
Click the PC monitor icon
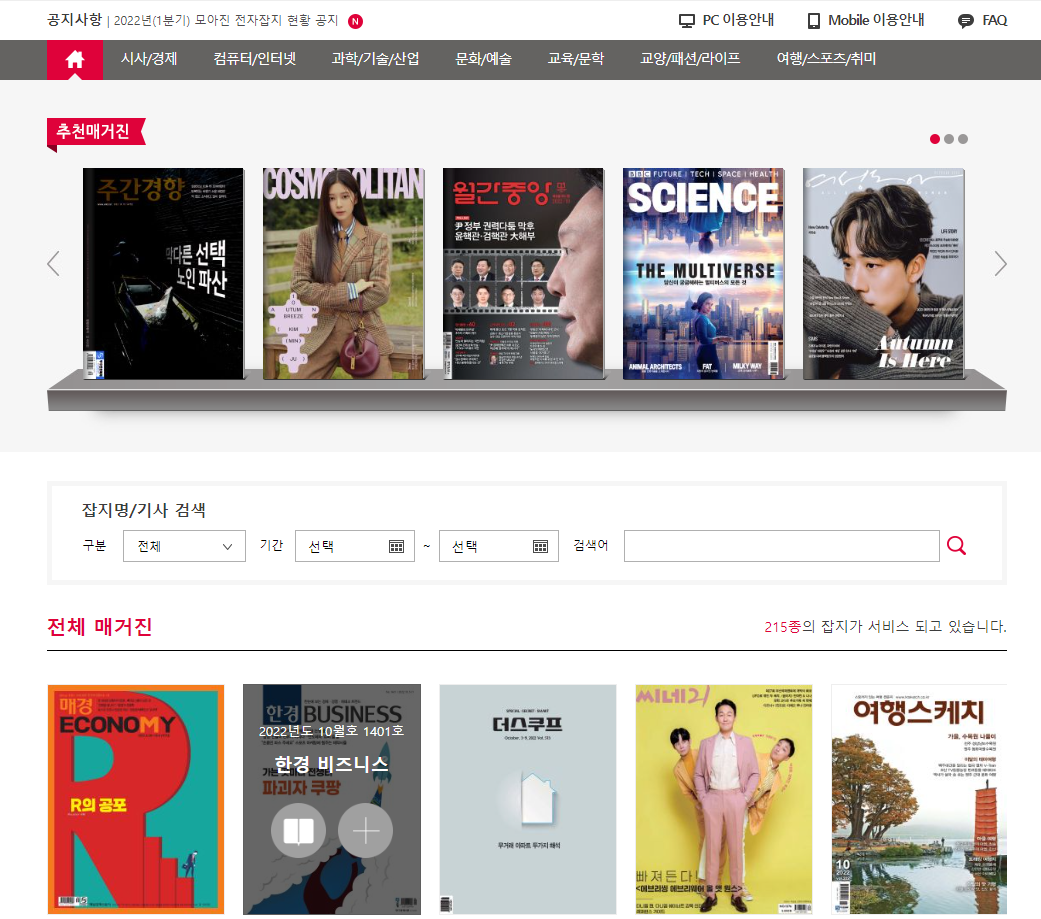click(x=686, y=21)
